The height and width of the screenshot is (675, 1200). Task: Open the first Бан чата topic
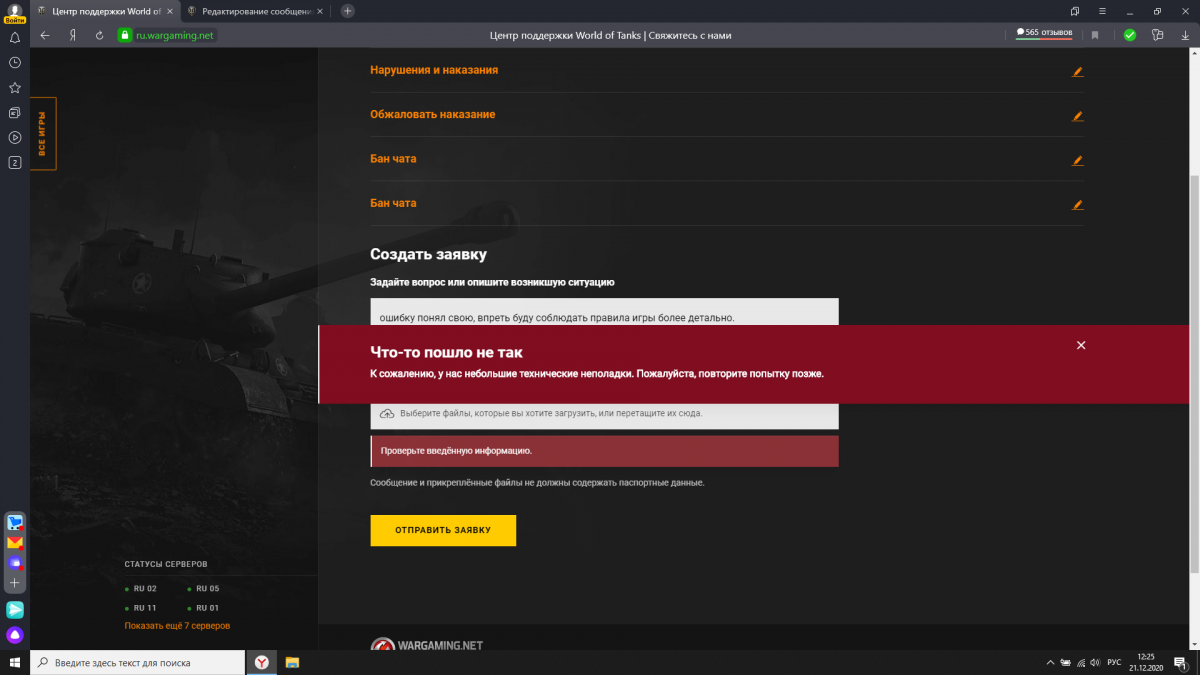coord(393,159)
